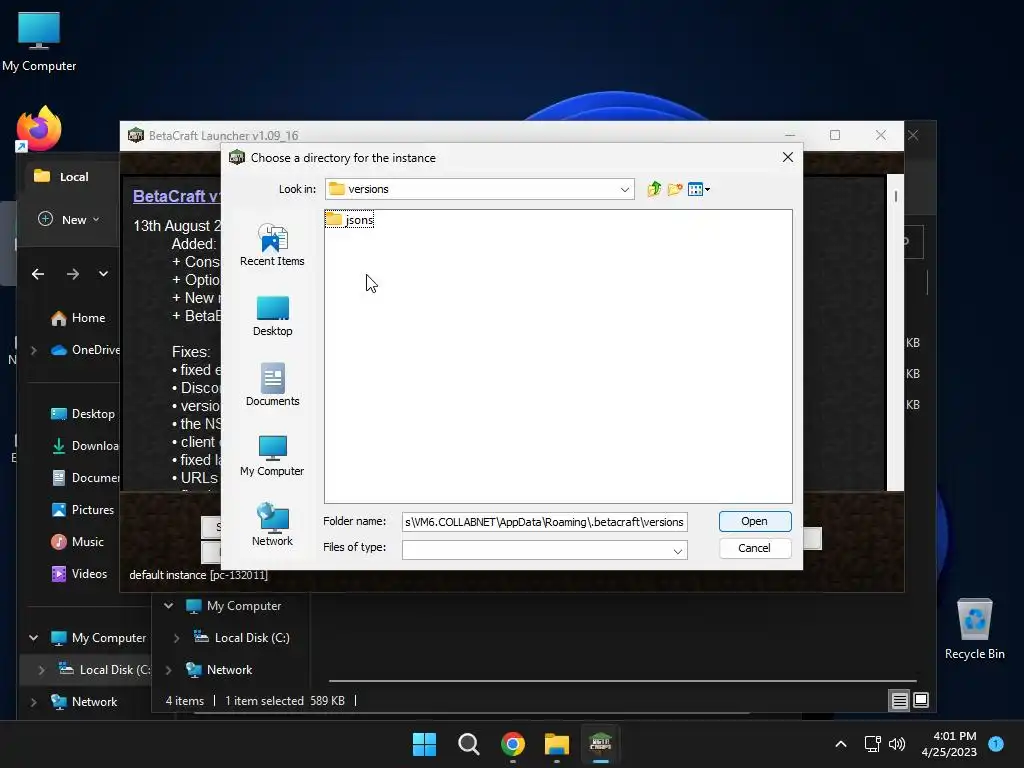This screenshot has width=1024, height=768.
Task: Expand Network node in second tree
Action: coord(168,670)
